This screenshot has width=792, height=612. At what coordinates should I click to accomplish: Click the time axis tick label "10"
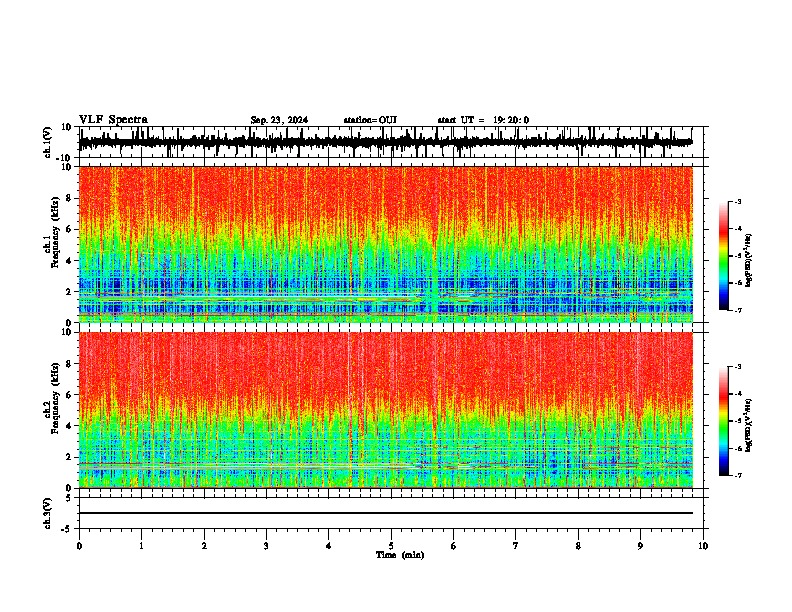click(x=703, y=546)
